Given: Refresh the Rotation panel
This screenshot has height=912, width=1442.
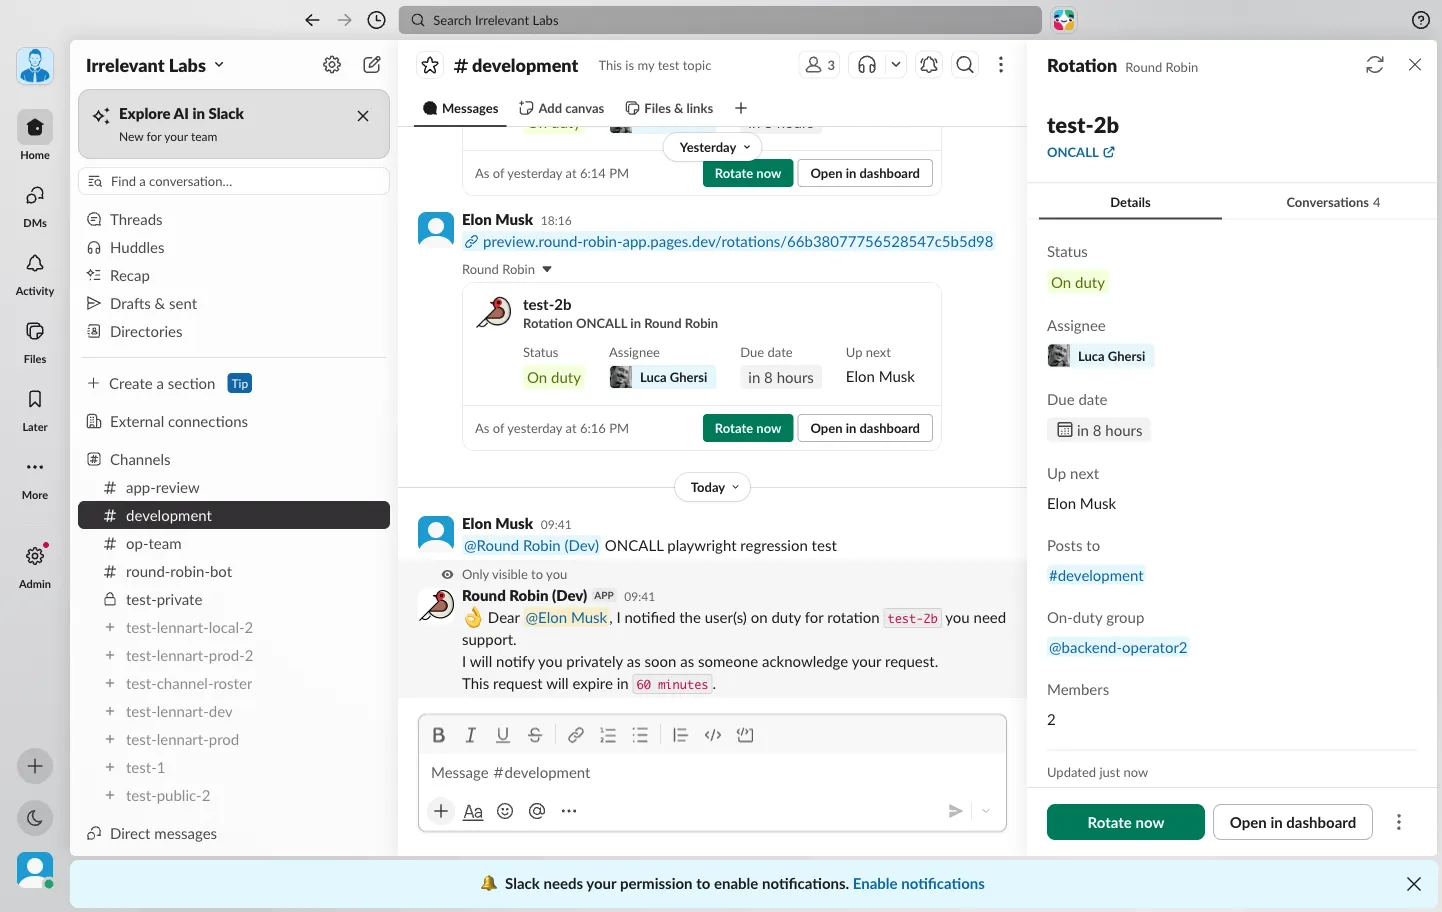Looking at the screenshot, I should click(1375, 65).
